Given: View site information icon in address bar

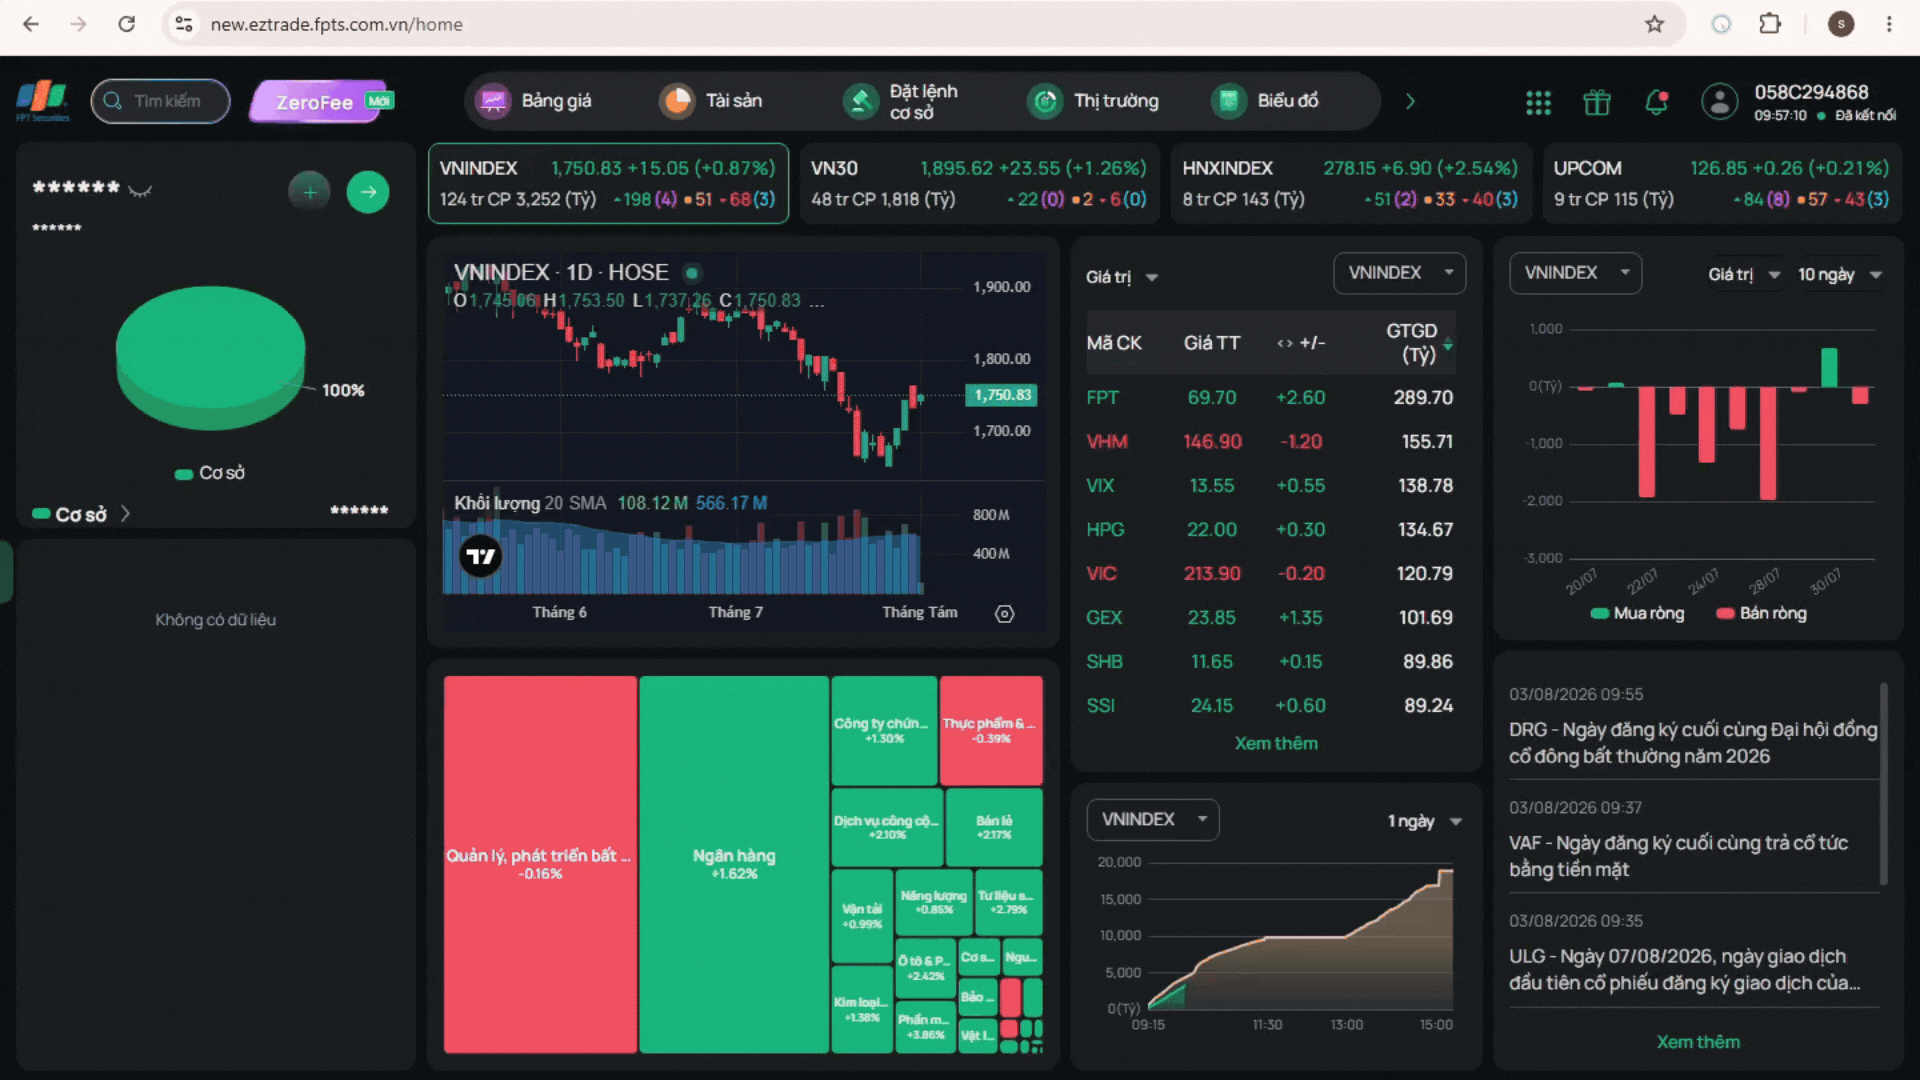Looking at the screenshot, I should coord(184,24).
